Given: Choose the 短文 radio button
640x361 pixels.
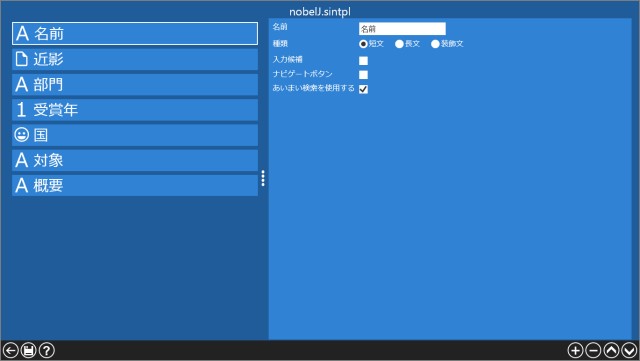Looking at the screenshot, I should 363,44.
